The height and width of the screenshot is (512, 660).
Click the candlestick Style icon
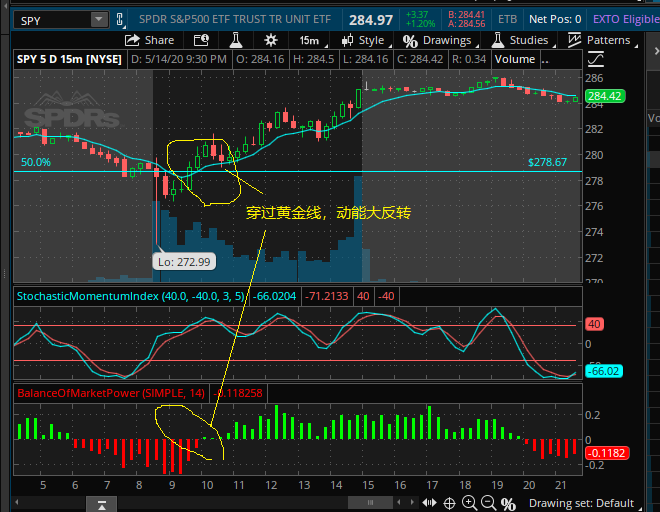[x=347, y=40]
